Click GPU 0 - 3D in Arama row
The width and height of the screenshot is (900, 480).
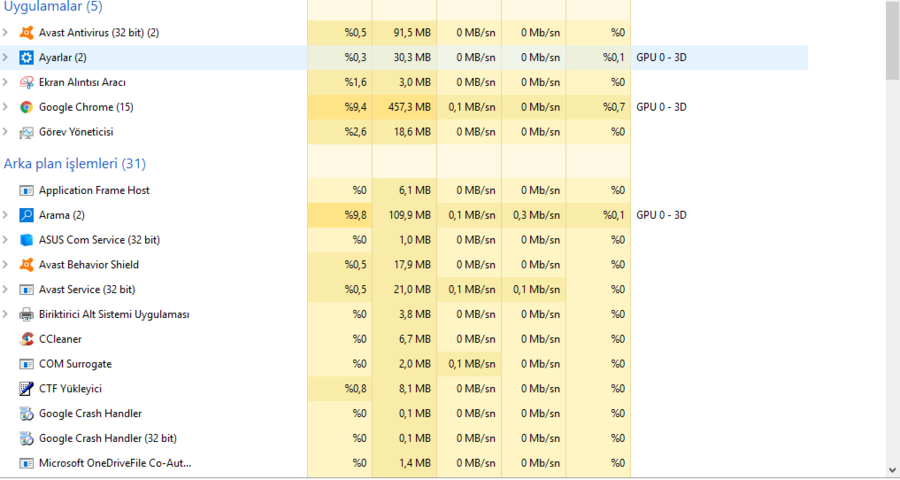pos(661,215)
